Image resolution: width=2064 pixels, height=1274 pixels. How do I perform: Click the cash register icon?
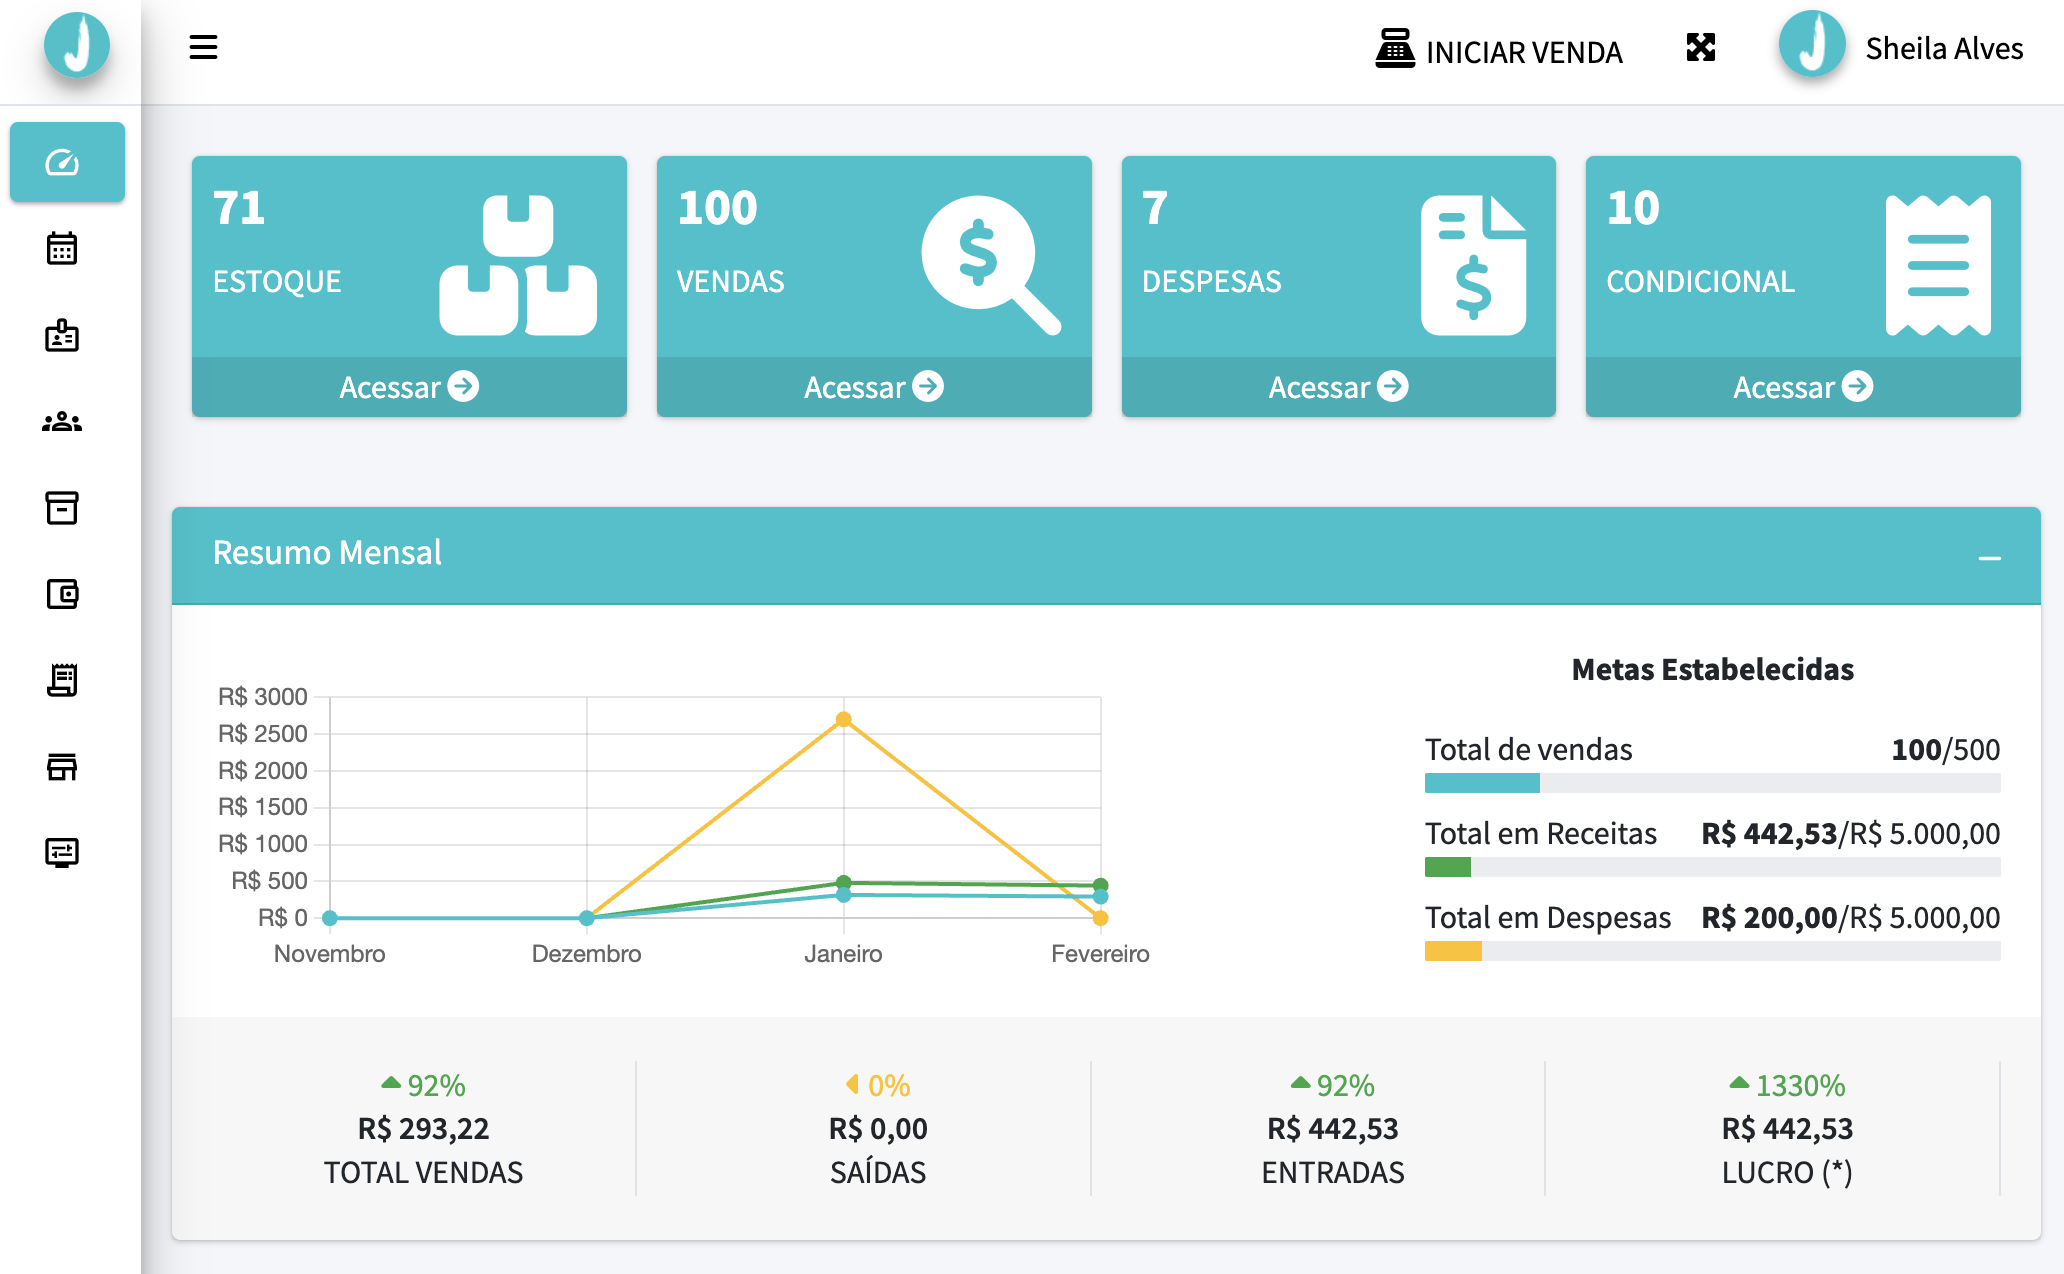point(1395,48)
